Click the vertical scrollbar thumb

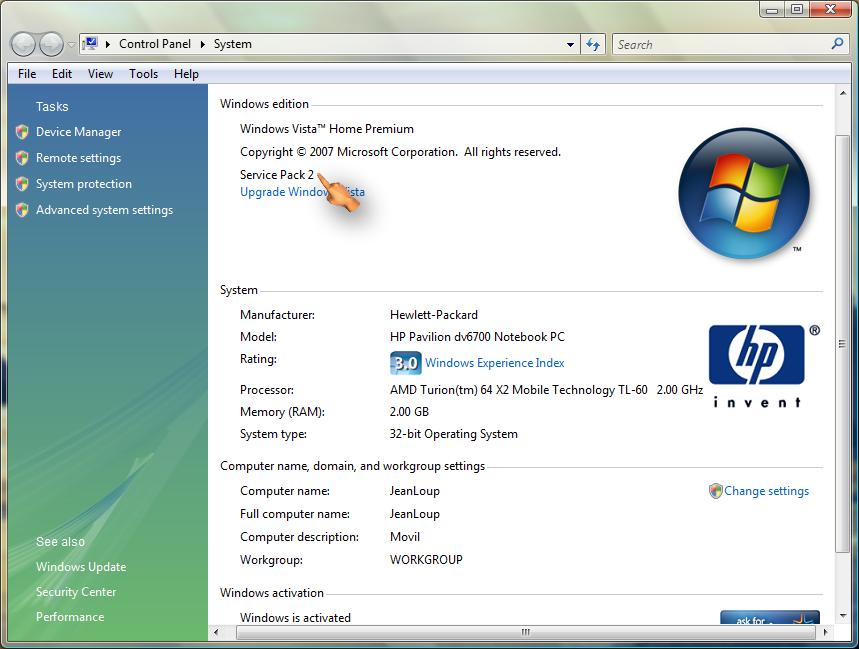coord(843,343)
